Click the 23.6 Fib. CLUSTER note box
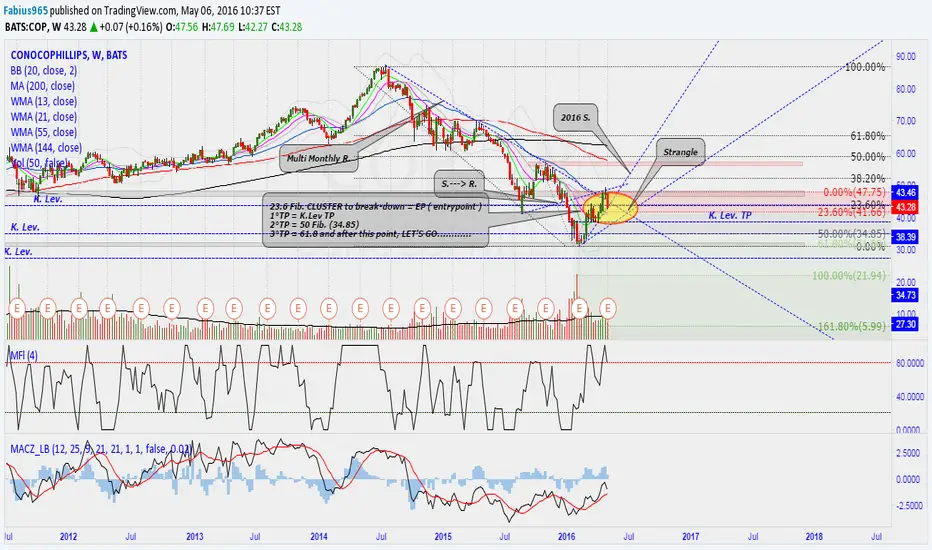Viewport: 932px width, 550px height. coord(375,220)
